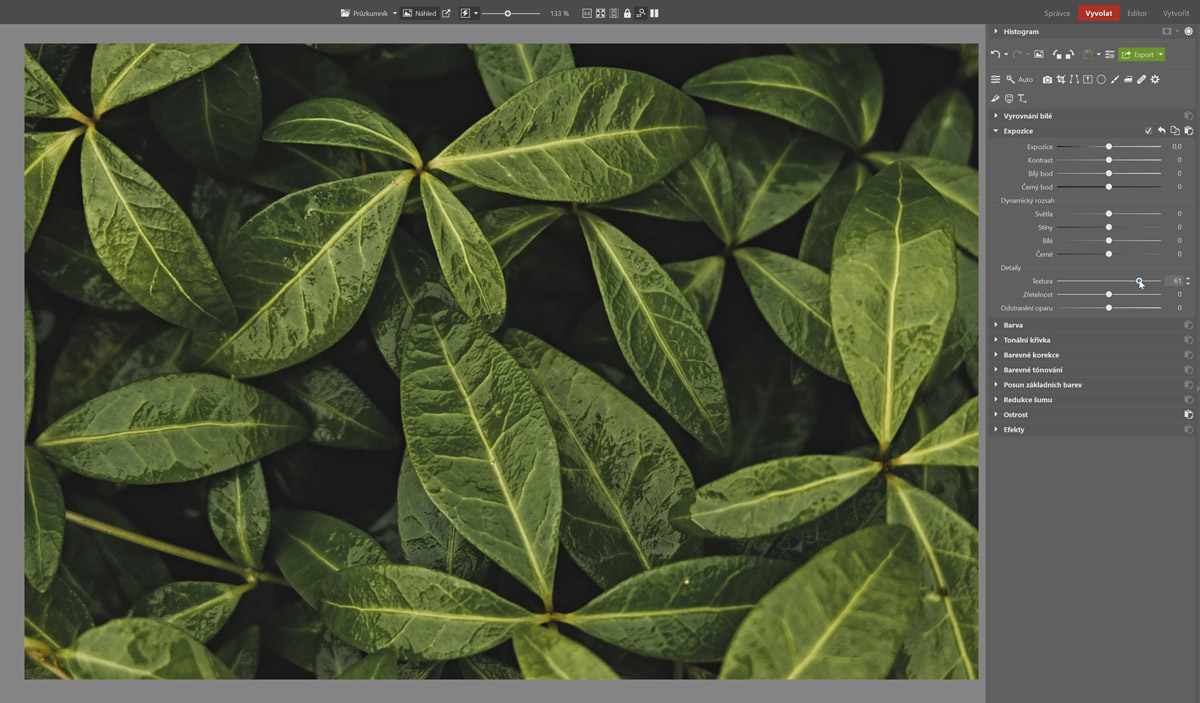Collapse the Expozice panel
This screenshot has height=703, width=1200.
(x=996, y=131)
